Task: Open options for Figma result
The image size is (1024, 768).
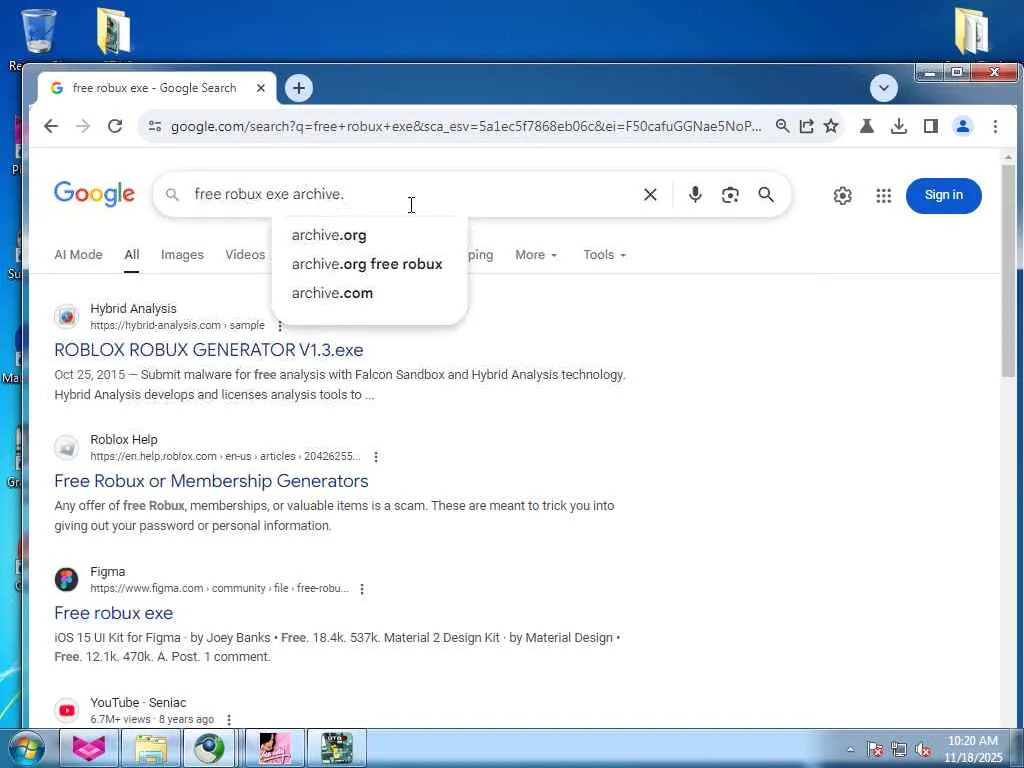Action: click(x=362, y=588)
